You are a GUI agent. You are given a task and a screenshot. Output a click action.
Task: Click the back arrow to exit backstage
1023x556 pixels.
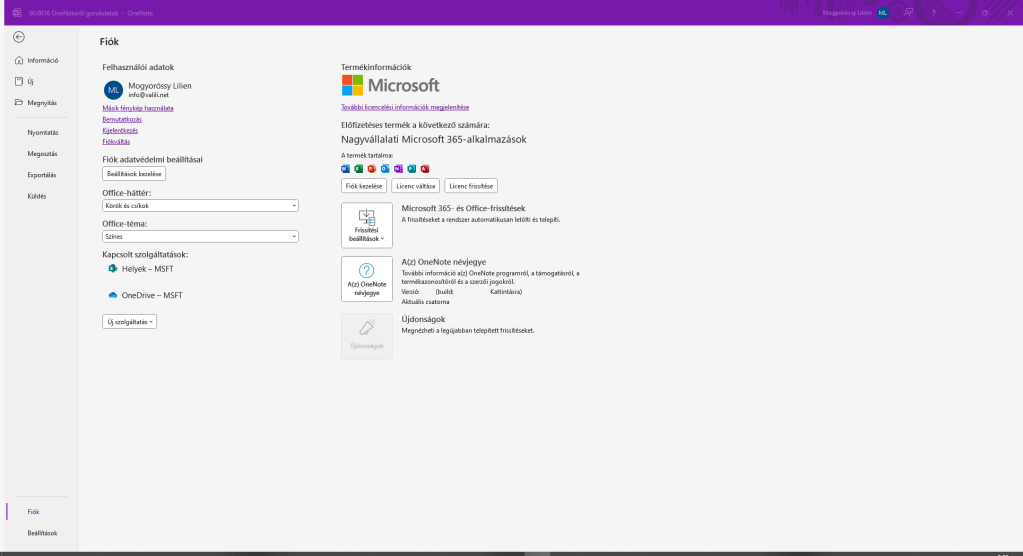coord(19,37)
